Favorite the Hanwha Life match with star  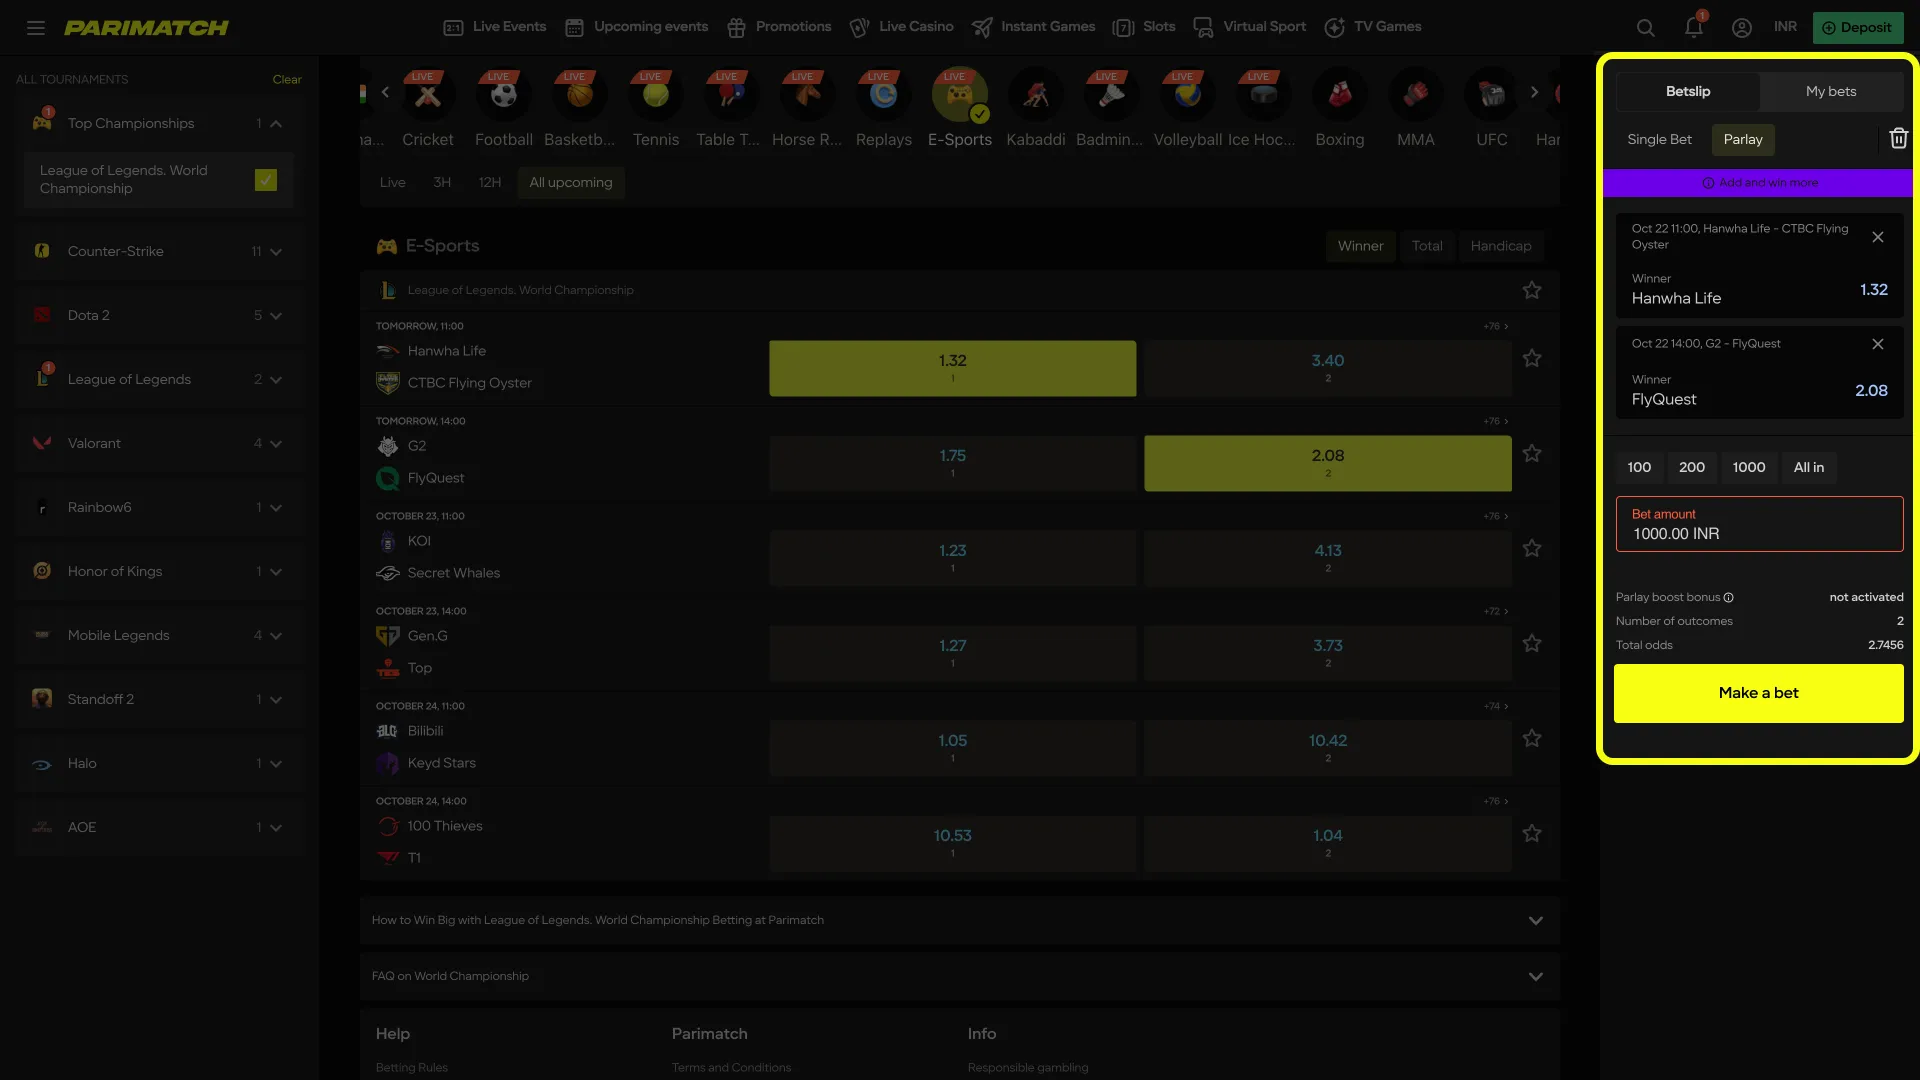pyautogui.click(x=1532, y=358)
